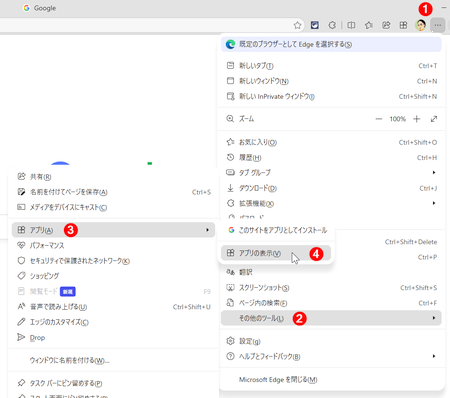Choose Microsoft Edge を閉じる
This screenshot has height=398, width=450.
[331, 380]
